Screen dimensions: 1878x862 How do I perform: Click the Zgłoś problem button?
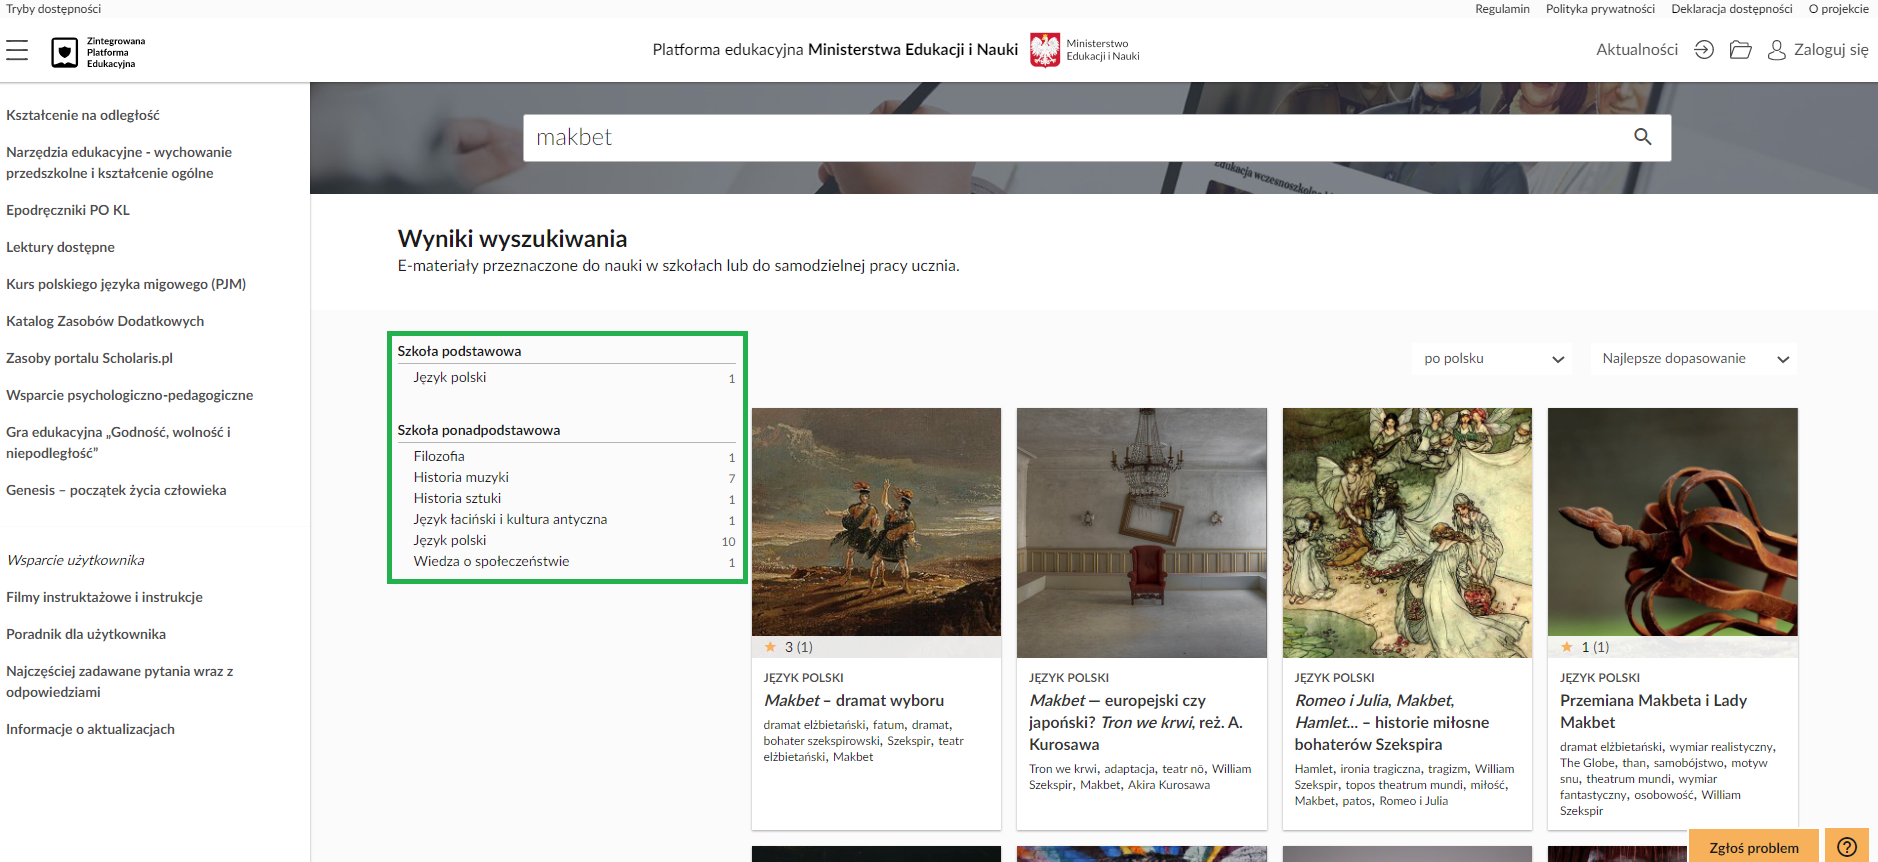(1754, 847)
